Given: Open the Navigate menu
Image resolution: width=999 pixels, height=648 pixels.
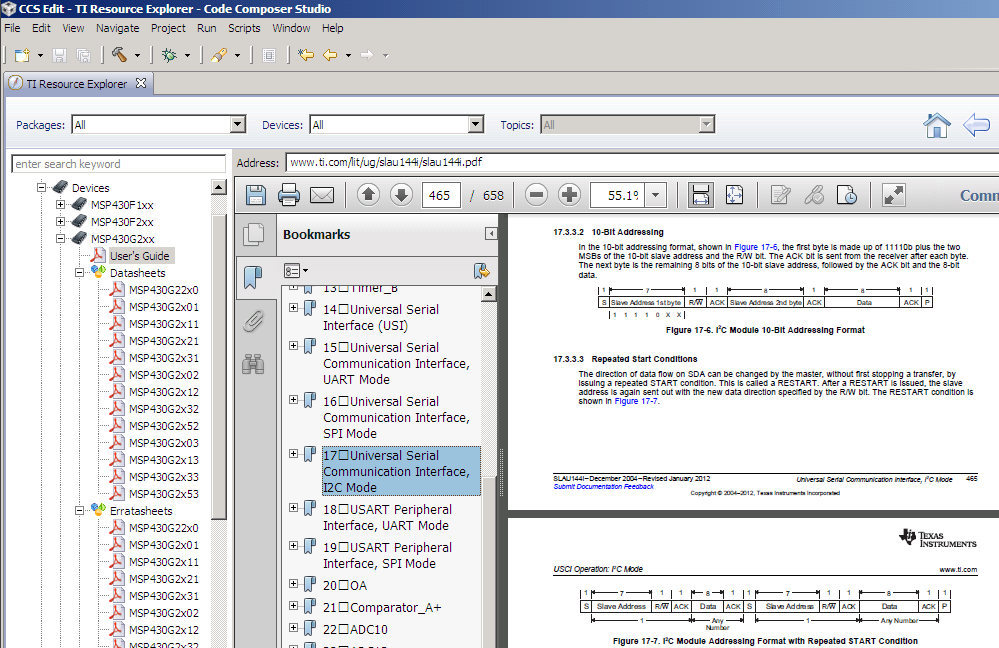Looking at the screenshot, I should (117, 28).
